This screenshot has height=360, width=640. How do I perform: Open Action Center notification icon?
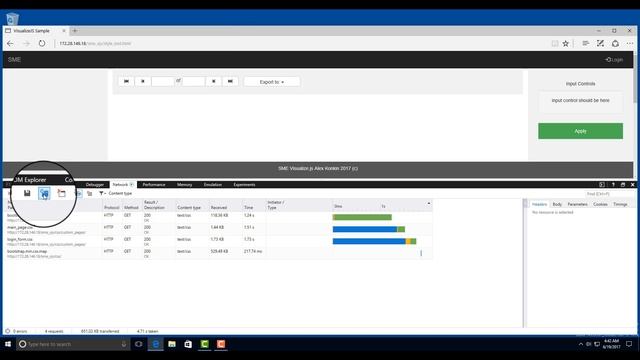tap(629, 344)
